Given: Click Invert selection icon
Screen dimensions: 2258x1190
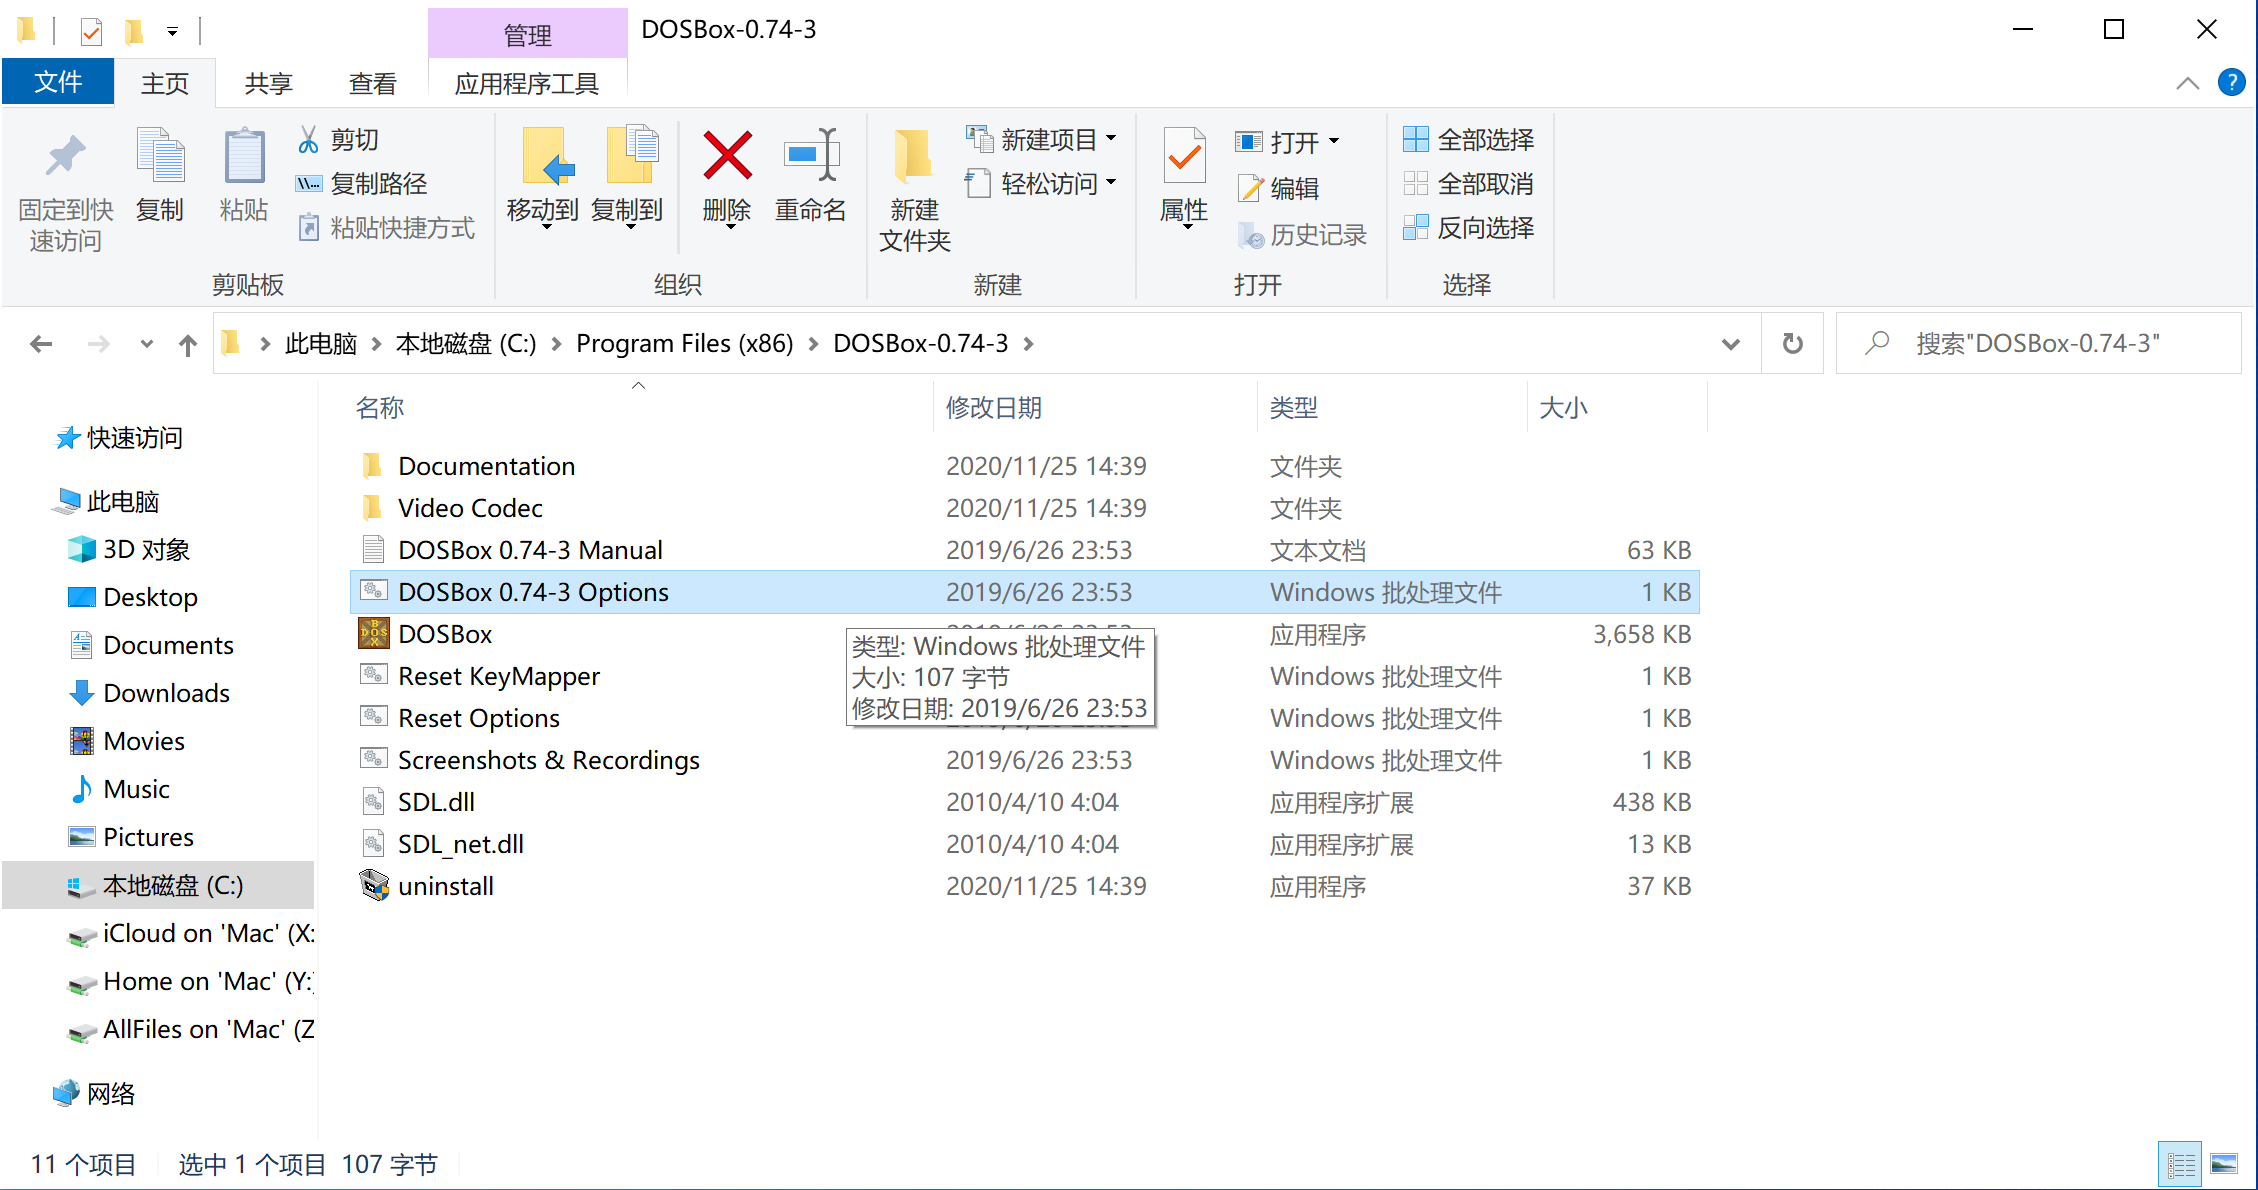Looking at the screenshot, I should coord(1415,227).
